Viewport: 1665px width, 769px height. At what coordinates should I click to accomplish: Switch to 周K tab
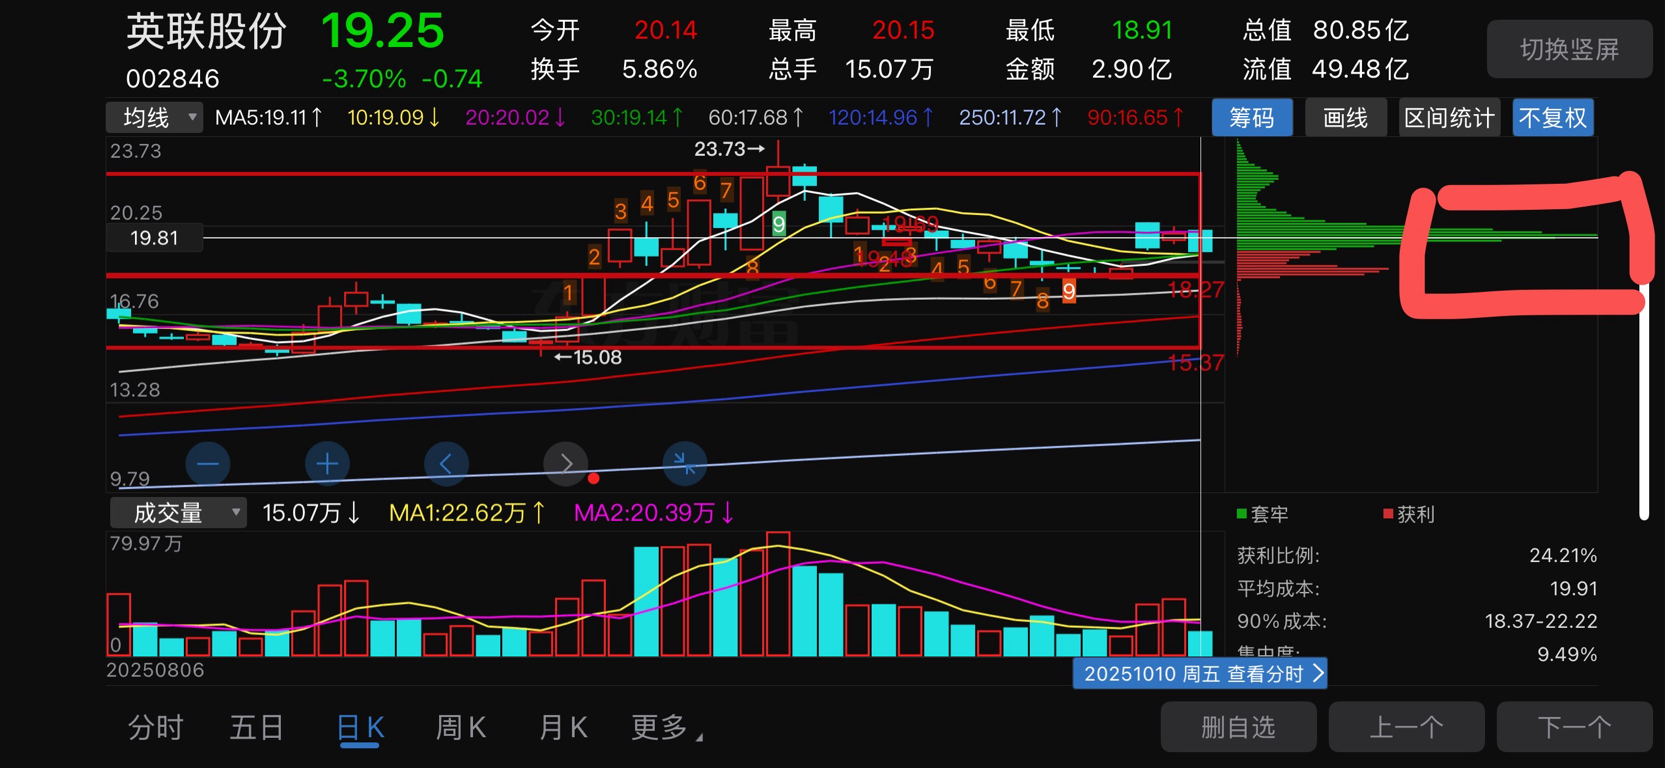pos(461,728)
